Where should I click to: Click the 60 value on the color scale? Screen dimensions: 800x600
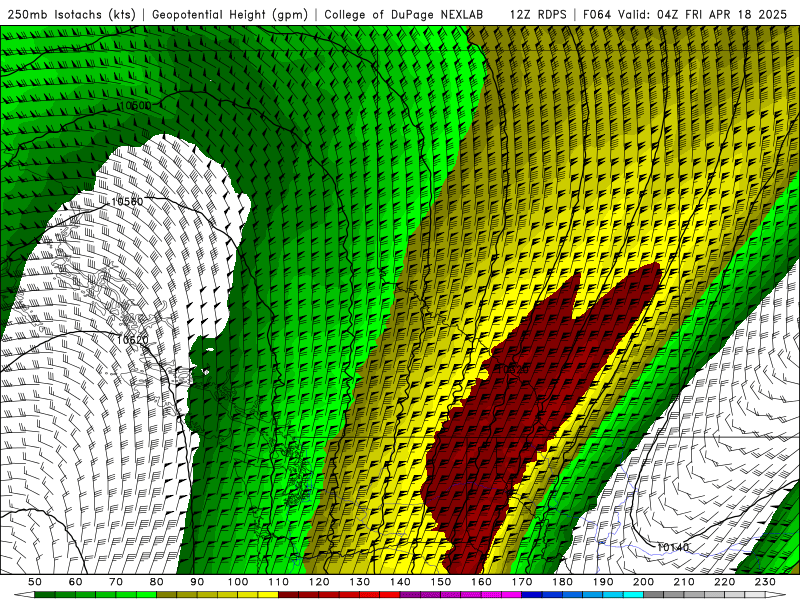pyautogui.click(x=76, y=582)
